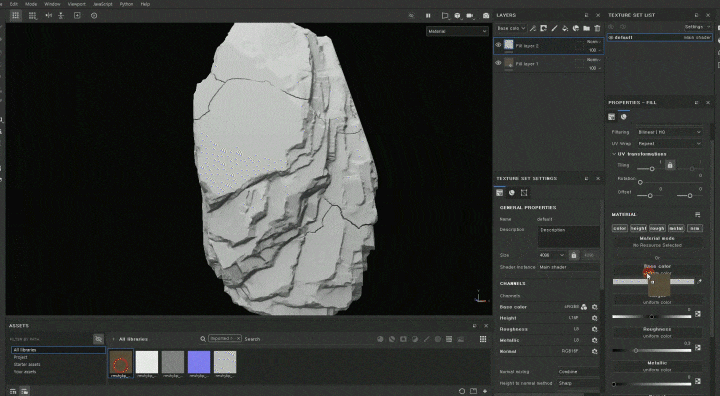The height and width of the screenshot is (396, 720).
Task: Click the Metallic uniform color button
Action: [657, 366]
